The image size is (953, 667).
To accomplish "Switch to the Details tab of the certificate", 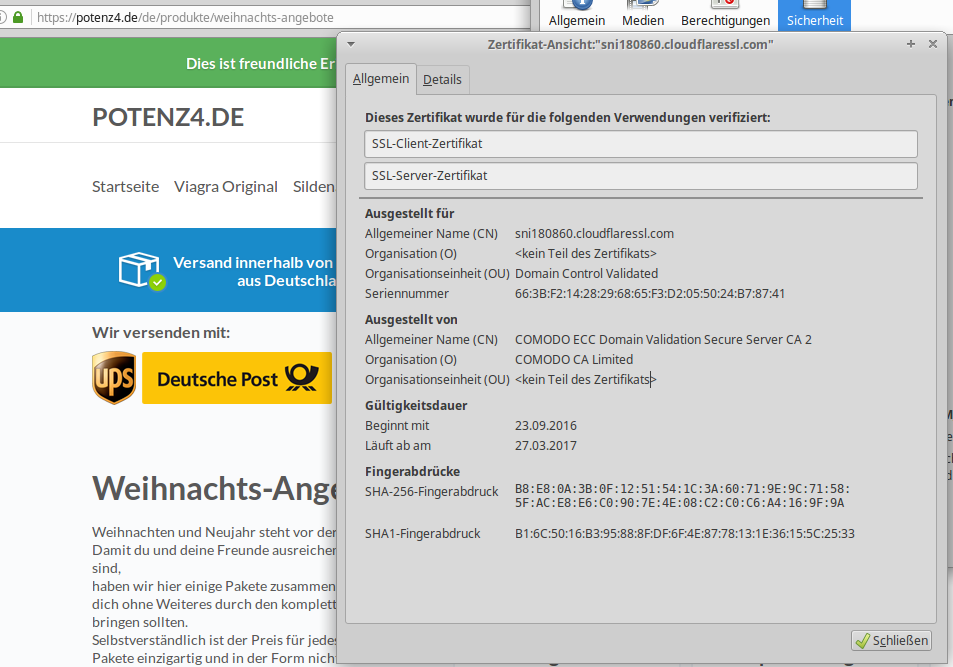I will [442, 80].
